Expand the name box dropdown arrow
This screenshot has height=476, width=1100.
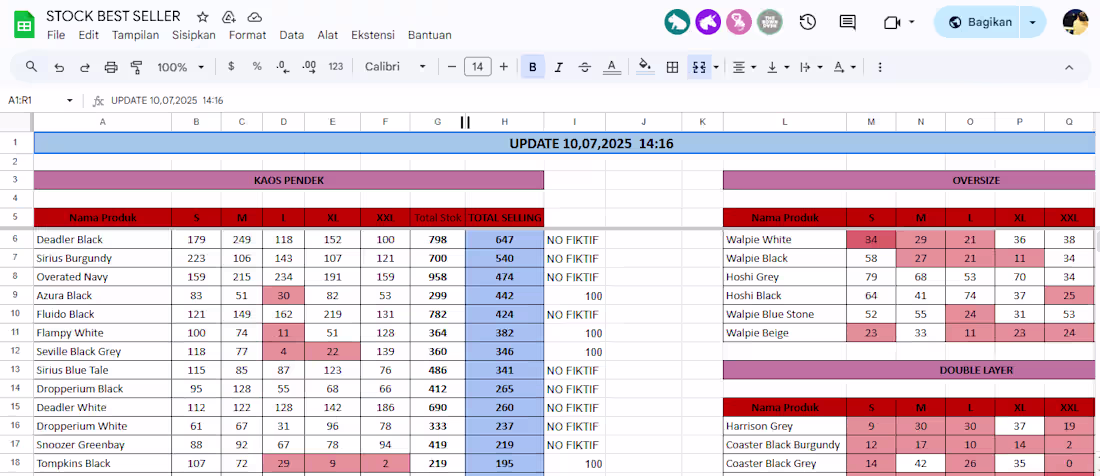click(x=69, y=100)
